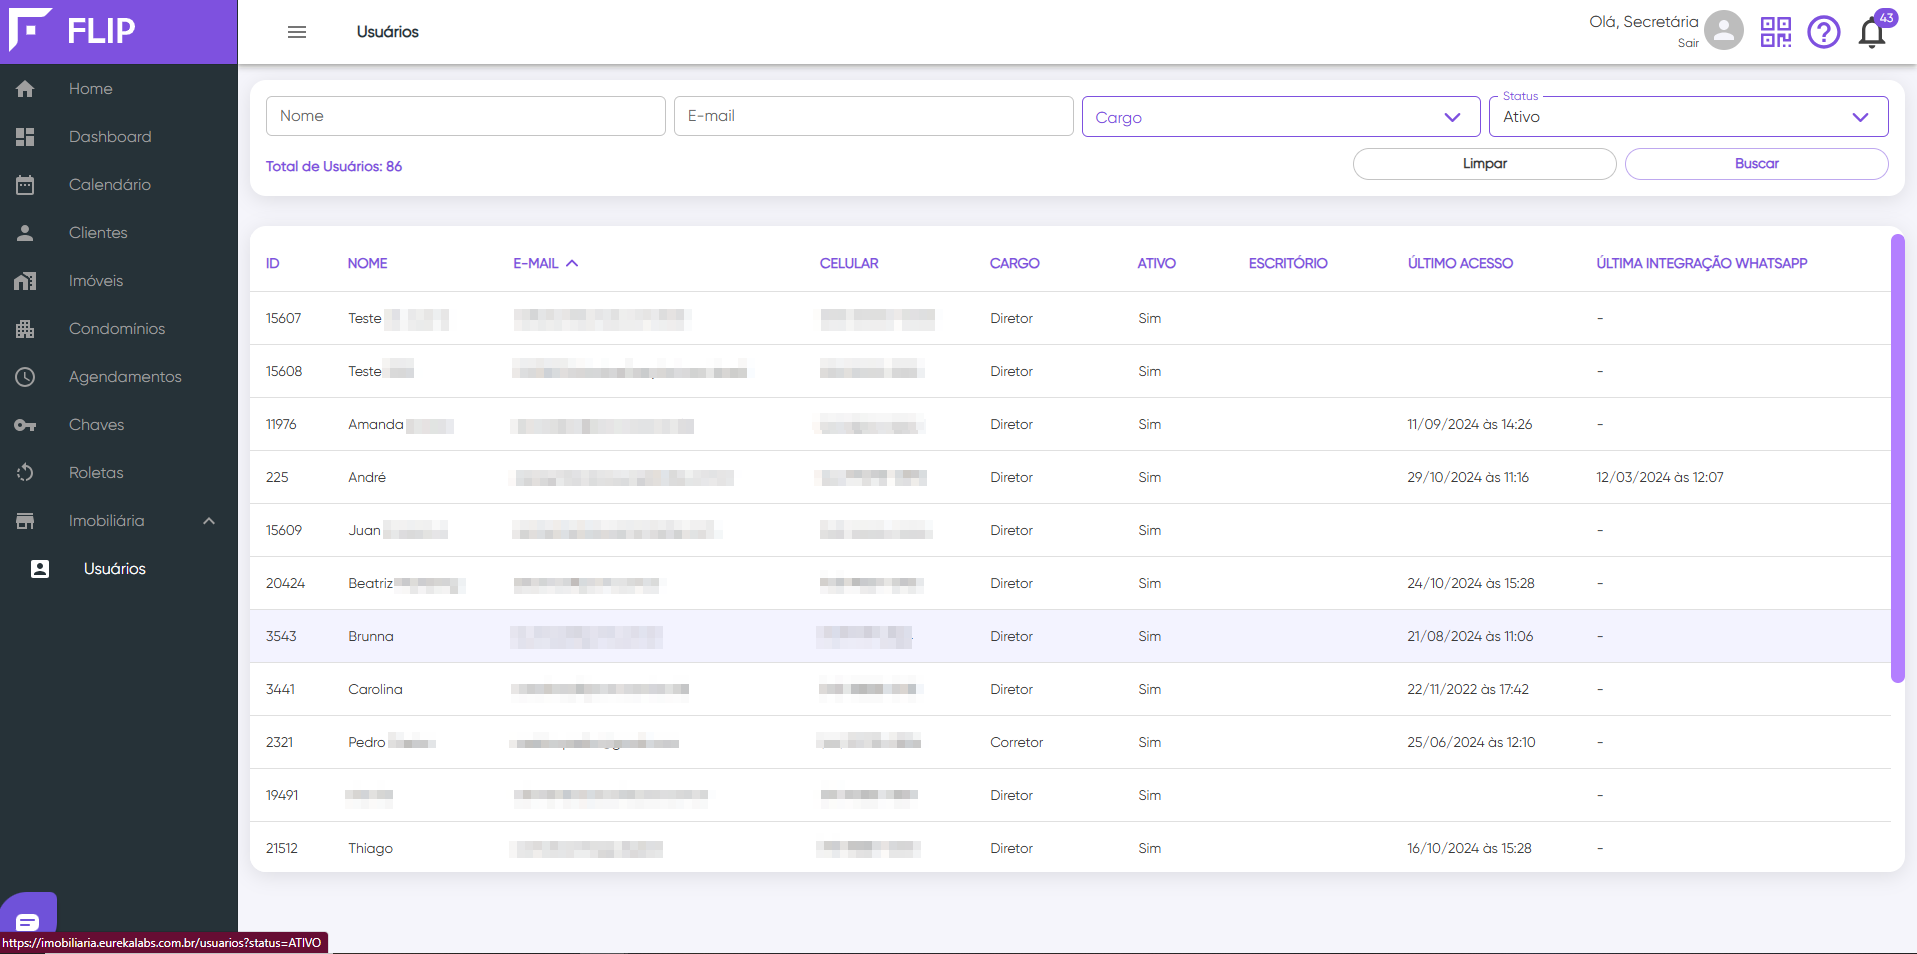Go to Home in sidebar
Image resolution: width=1917 pixels, height=954 pixels.
point(91,89)
